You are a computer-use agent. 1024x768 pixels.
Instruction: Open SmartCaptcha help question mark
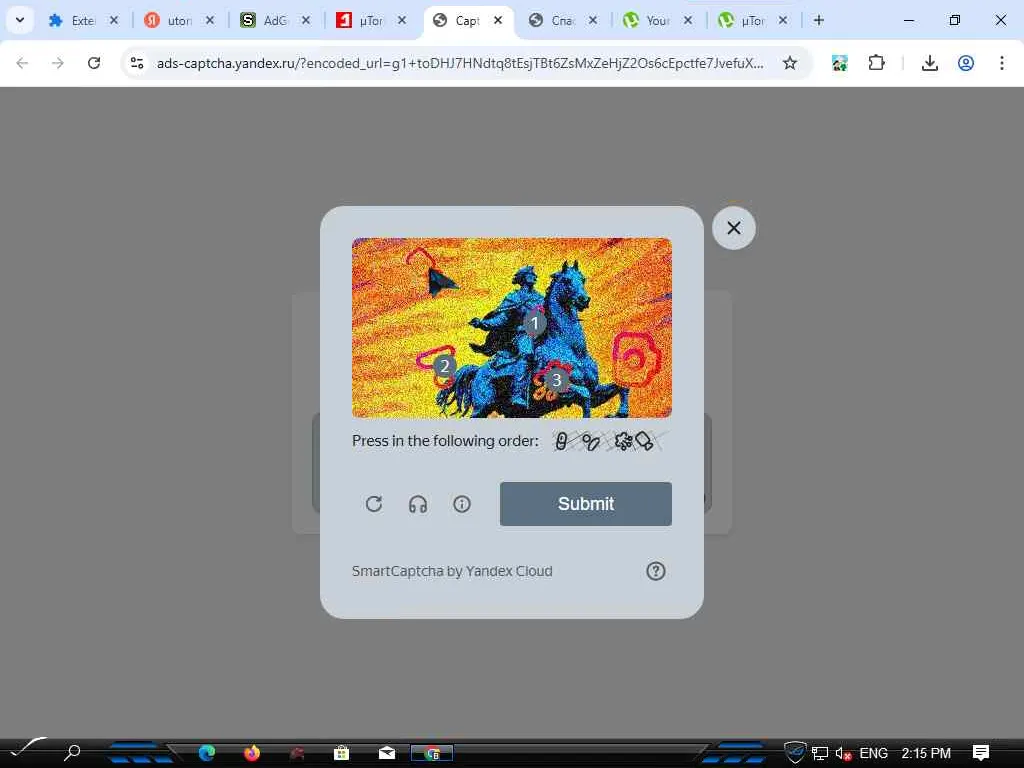pyautogui.click(x=656, y=571)
